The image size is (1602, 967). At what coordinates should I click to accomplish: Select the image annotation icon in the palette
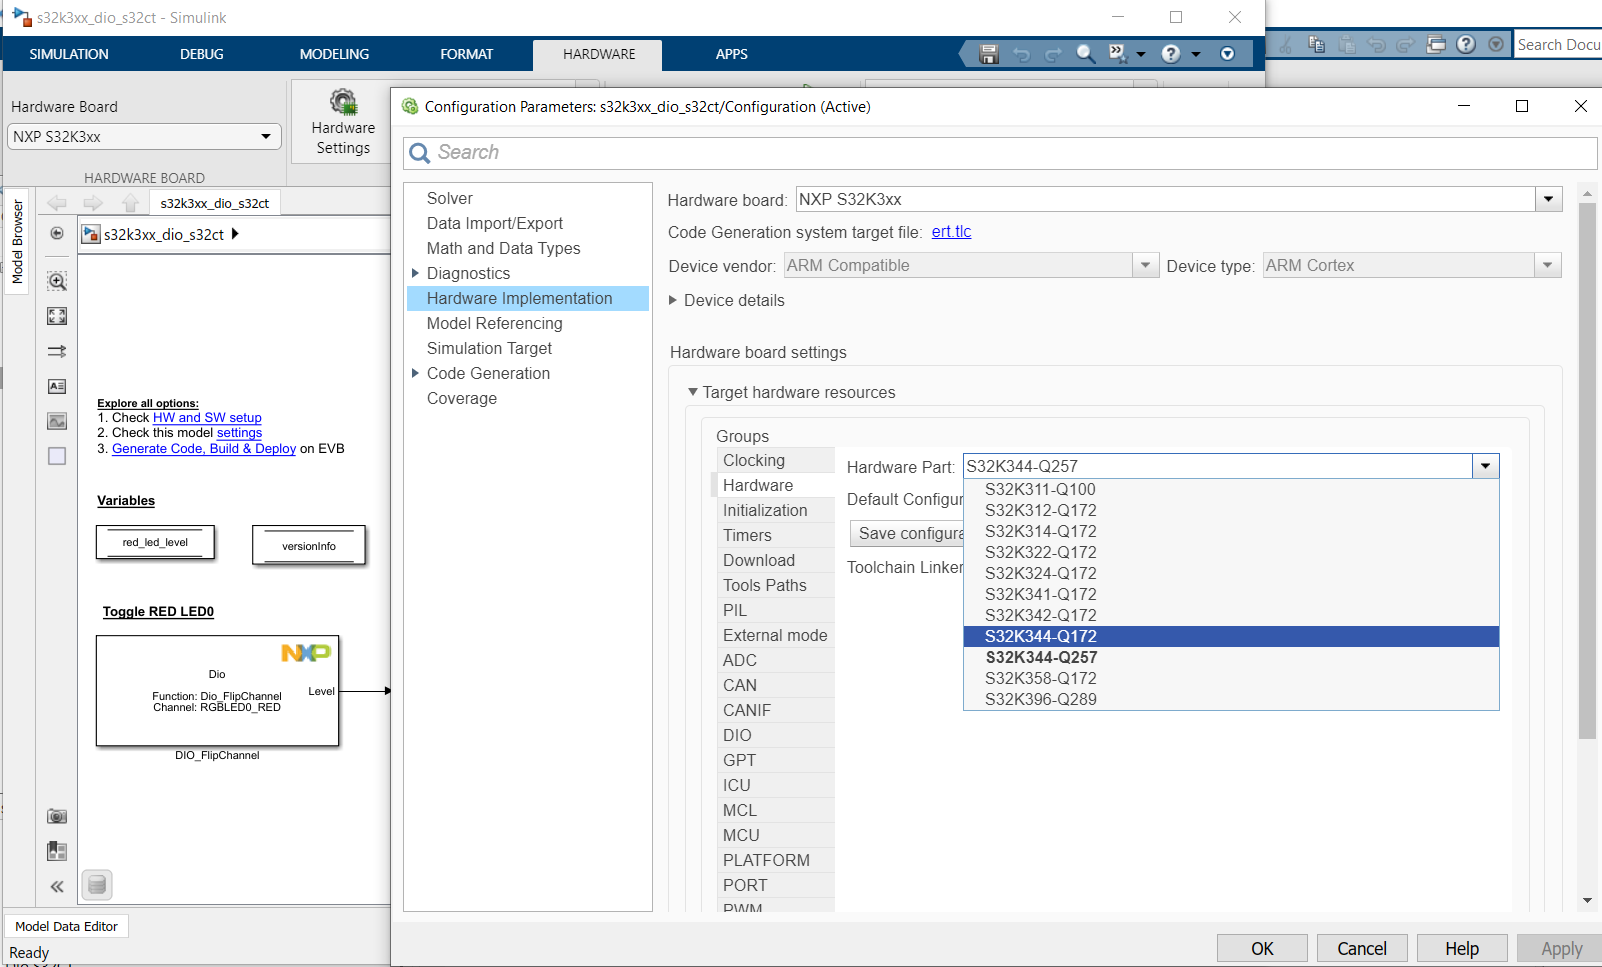(57, 421)
